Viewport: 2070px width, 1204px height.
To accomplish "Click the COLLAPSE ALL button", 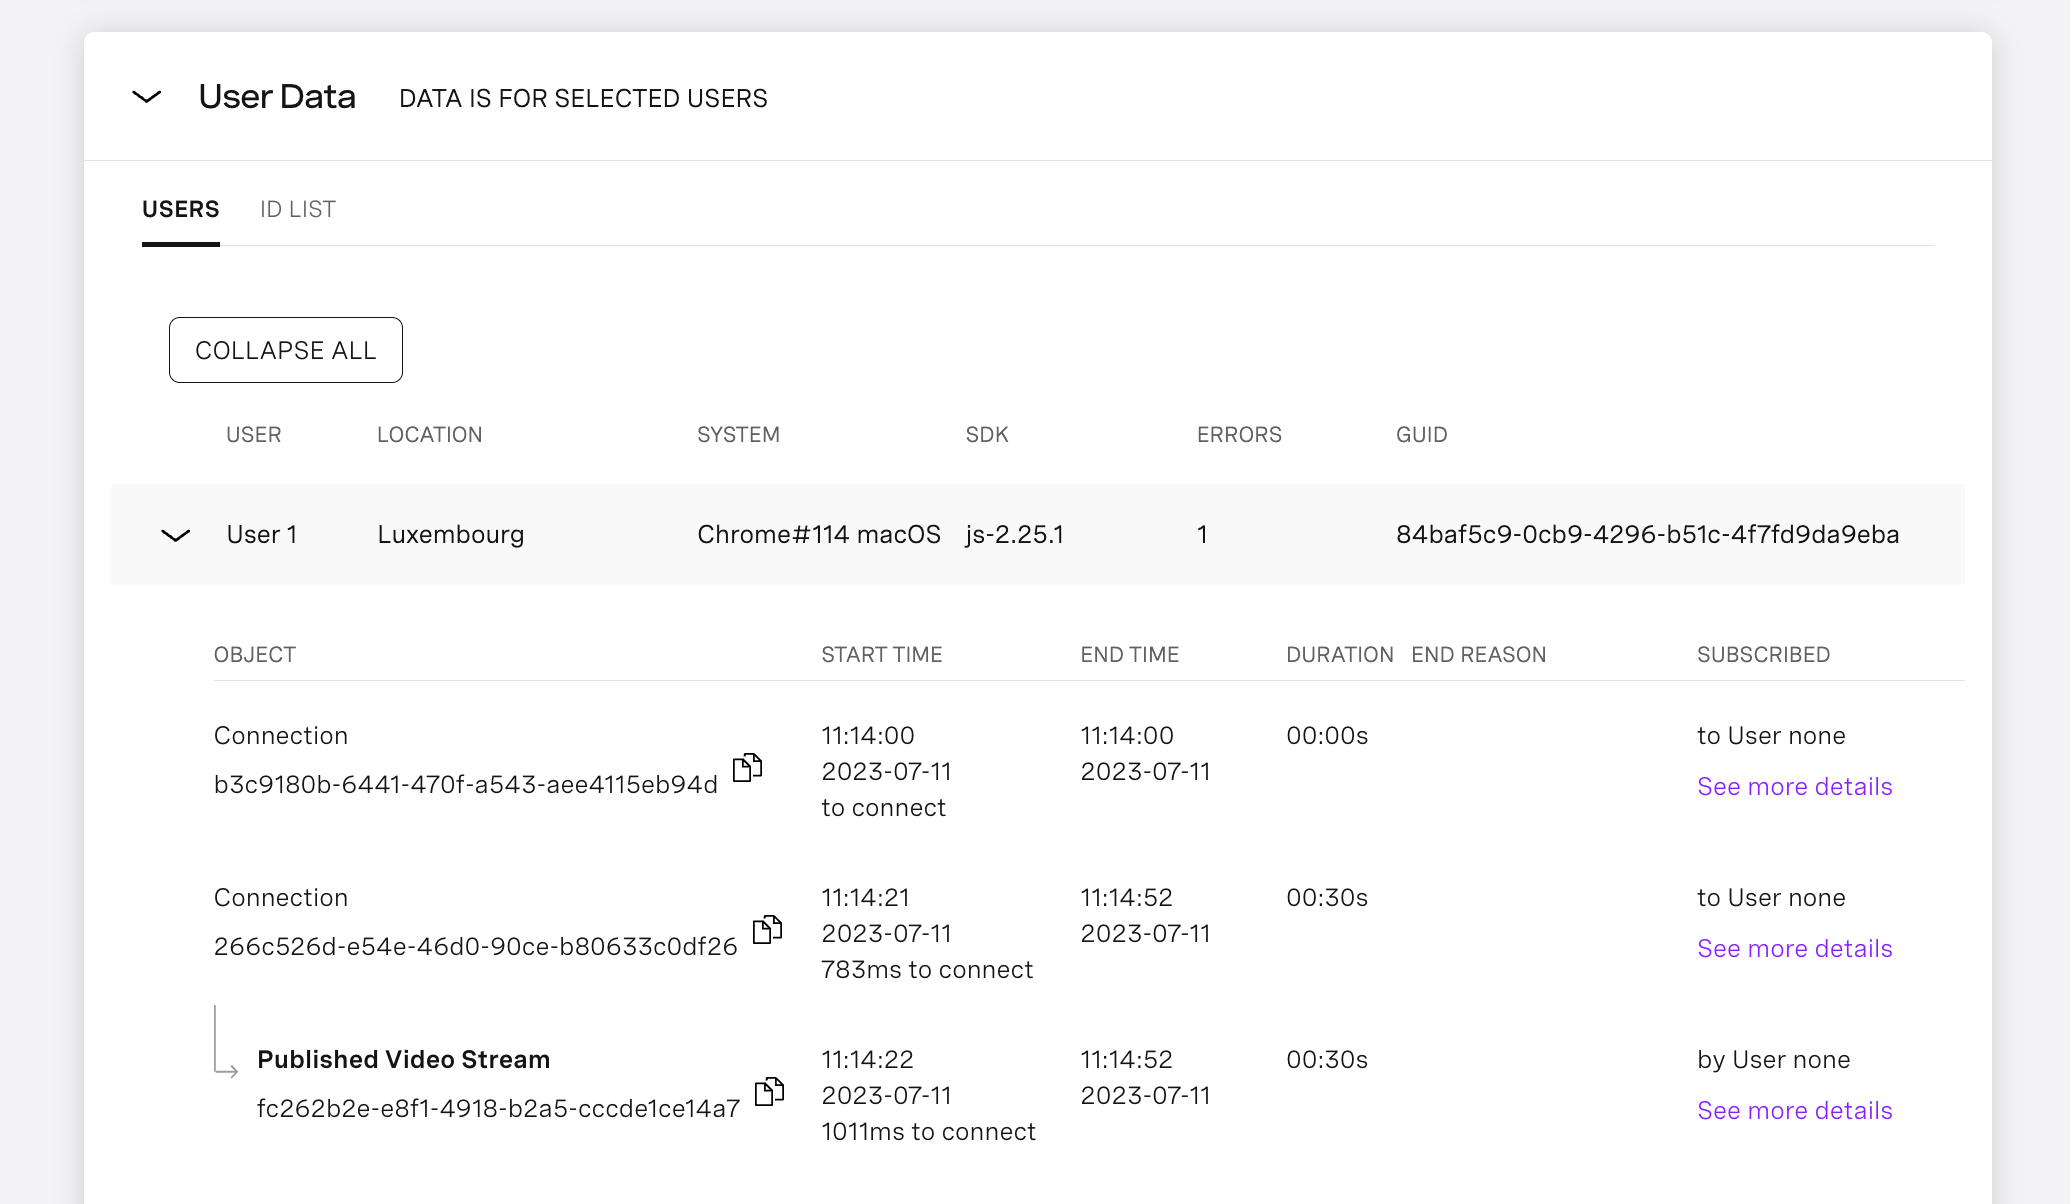I will click(x=286, y=350).
